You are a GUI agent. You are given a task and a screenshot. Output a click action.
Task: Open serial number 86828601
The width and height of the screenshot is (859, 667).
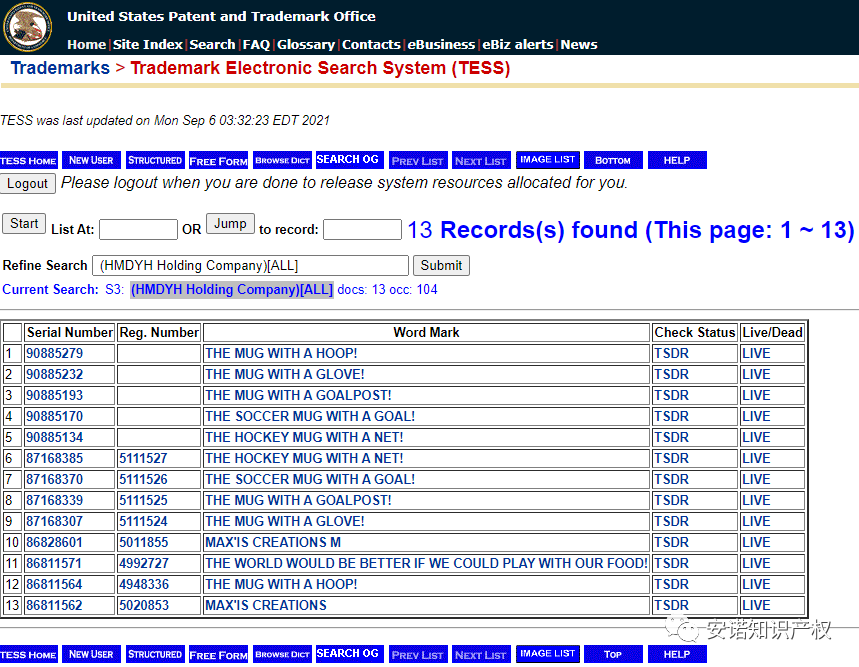(54, 543)
